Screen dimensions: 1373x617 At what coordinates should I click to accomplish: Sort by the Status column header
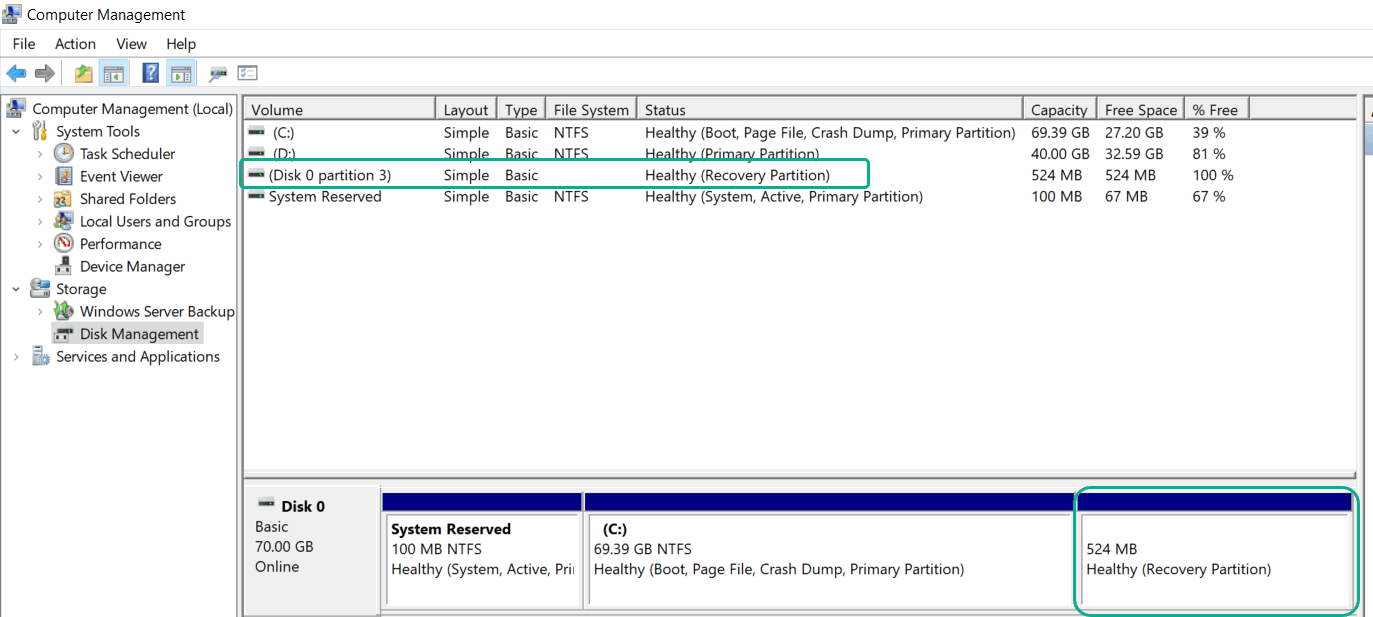click(830, 109)
